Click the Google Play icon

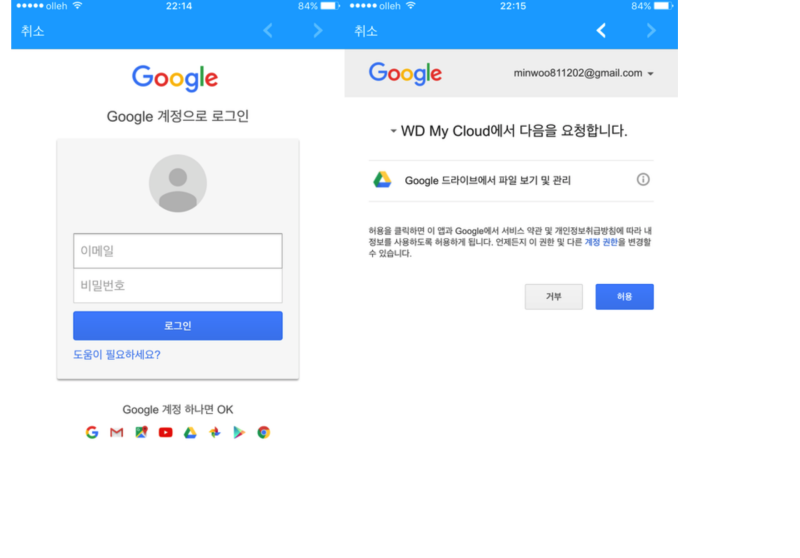[x=239, y=433]
